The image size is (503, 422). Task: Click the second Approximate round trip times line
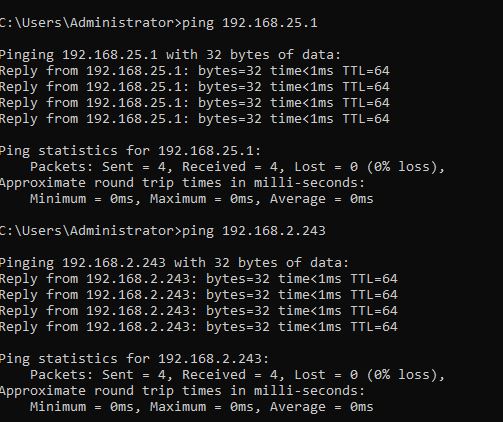point(183,391)
